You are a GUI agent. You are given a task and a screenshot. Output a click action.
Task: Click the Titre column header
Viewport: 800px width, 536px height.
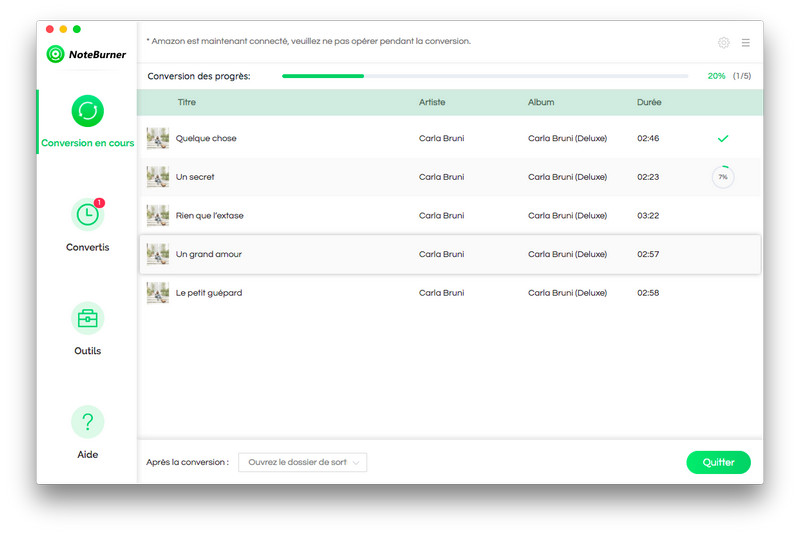click(187, 102)
